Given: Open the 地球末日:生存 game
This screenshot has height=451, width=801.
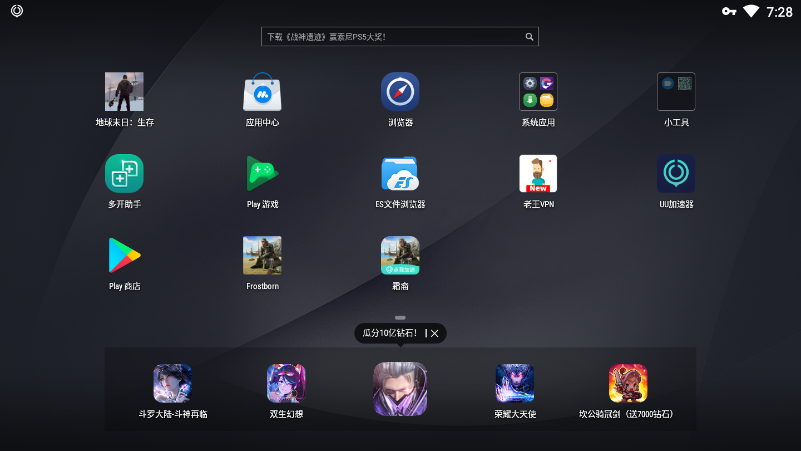Looking at the screenshot, I should pos(124,92).
